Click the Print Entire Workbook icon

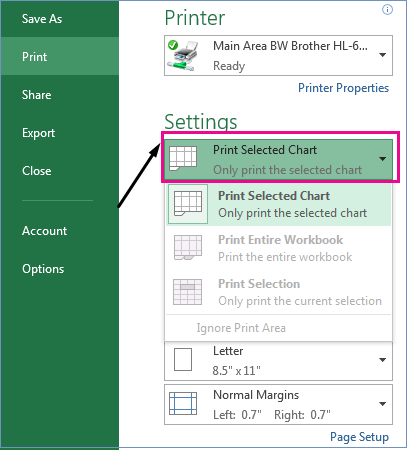point(188,248)
